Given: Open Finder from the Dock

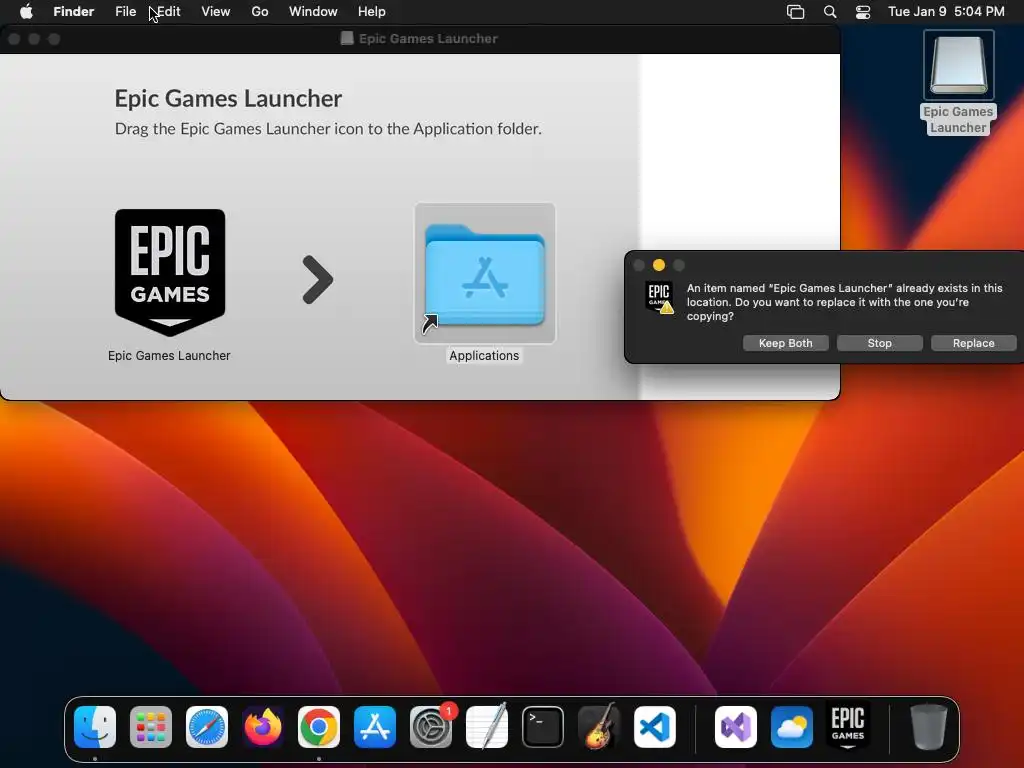Looking at the screenshot, I should pyautogui.click(x=95, y=727).
